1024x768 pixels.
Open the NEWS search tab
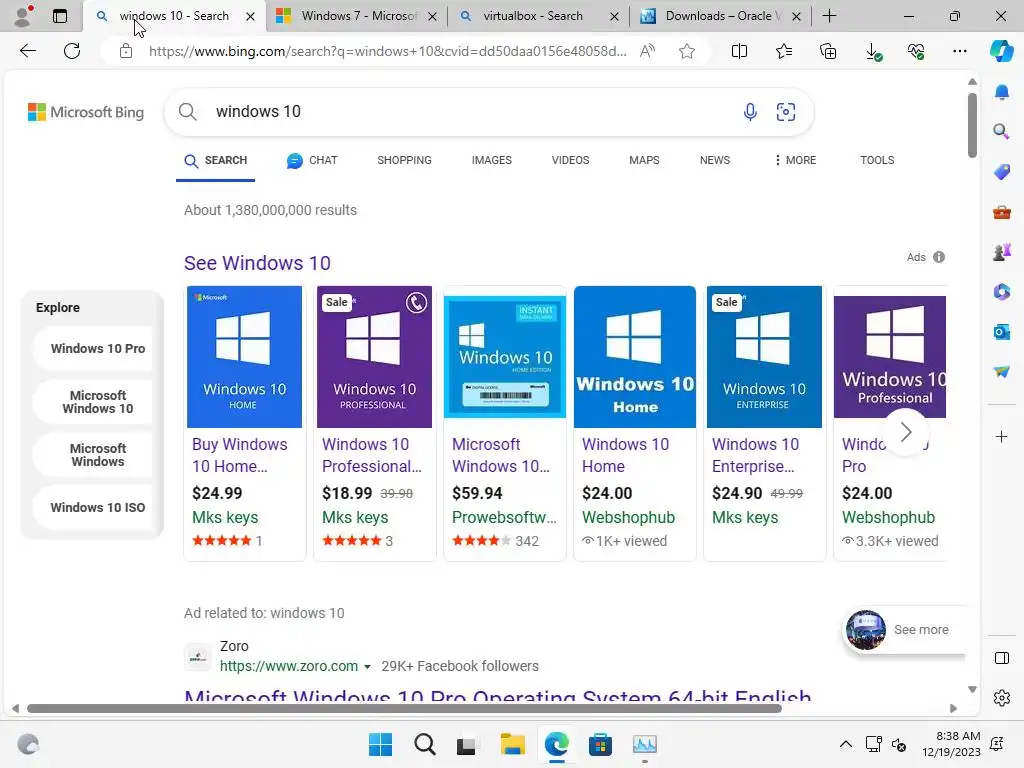pyautogui.click(x=714, y=160)
